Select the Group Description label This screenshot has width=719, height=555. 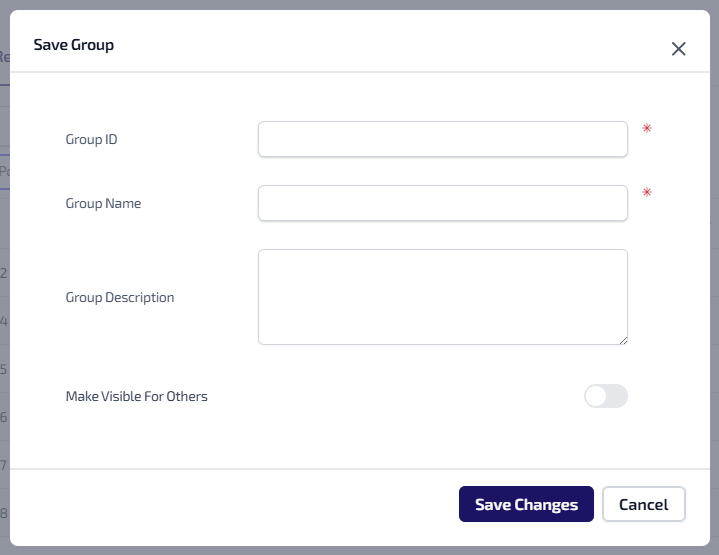(119, 297)
